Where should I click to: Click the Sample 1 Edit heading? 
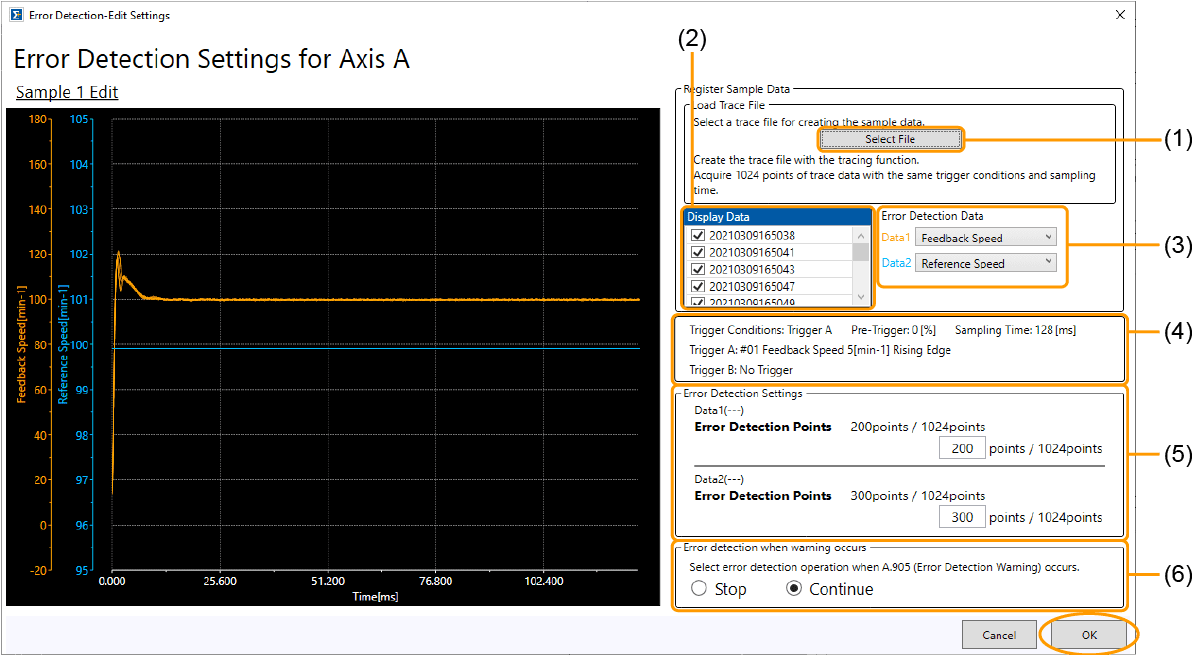pos(67,92)
